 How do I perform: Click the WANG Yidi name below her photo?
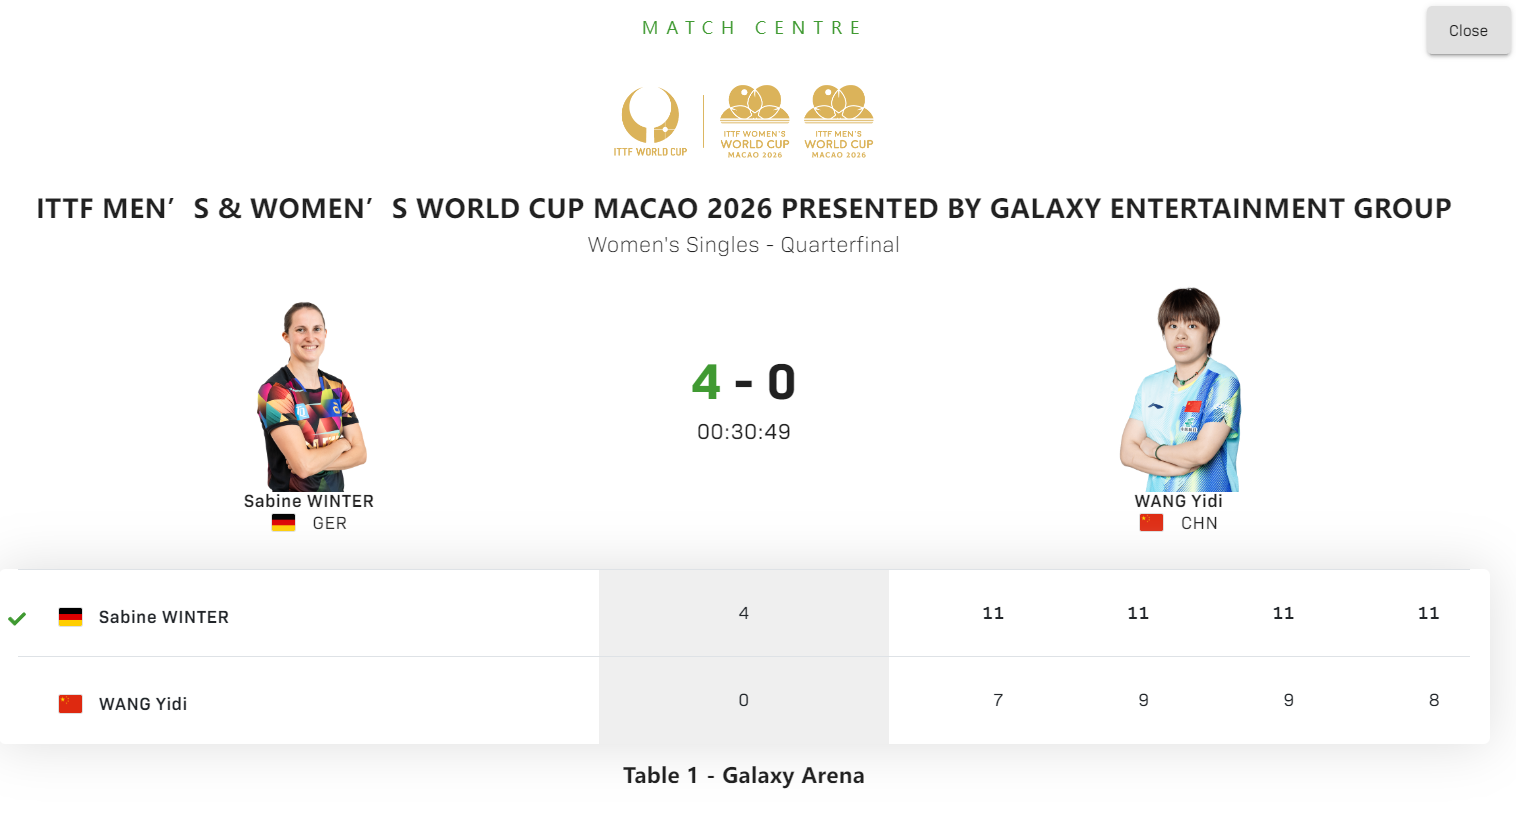pos(1178,501)
